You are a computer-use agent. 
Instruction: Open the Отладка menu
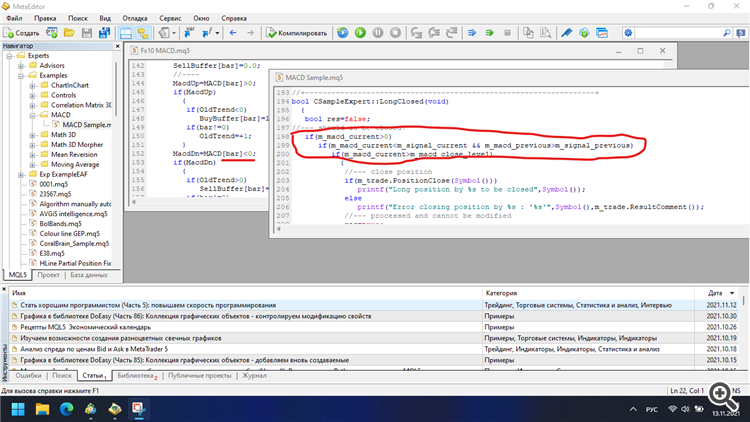(135, 18)
